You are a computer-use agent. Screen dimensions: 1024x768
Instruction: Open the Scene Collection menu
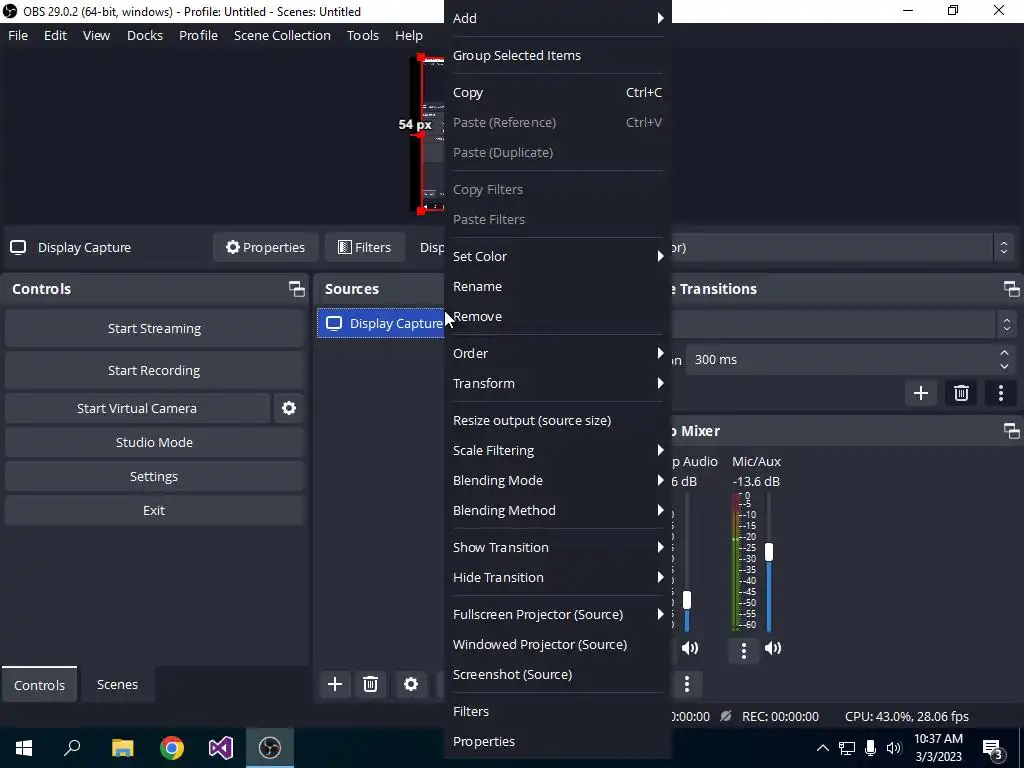282,35
